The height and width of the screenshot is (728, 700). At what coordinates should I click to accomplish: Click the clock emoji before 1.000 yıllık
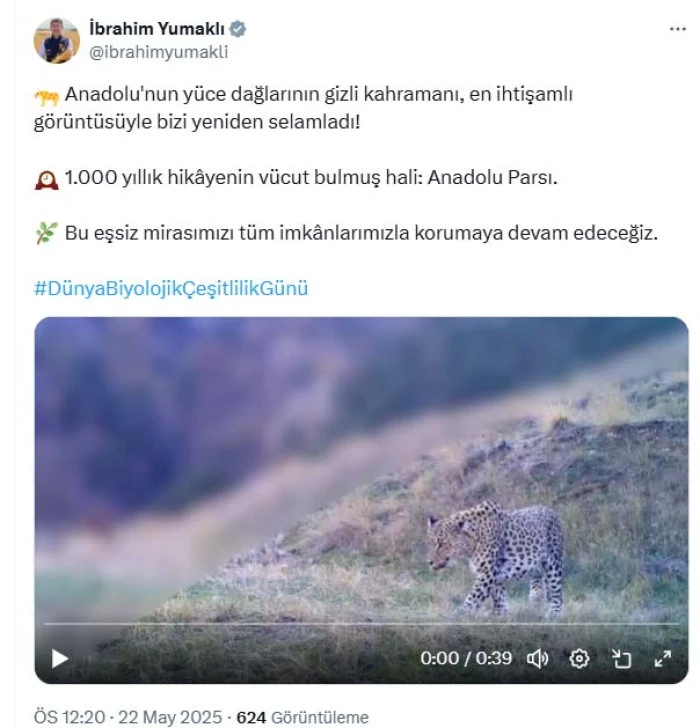click(x=47, y=180)
